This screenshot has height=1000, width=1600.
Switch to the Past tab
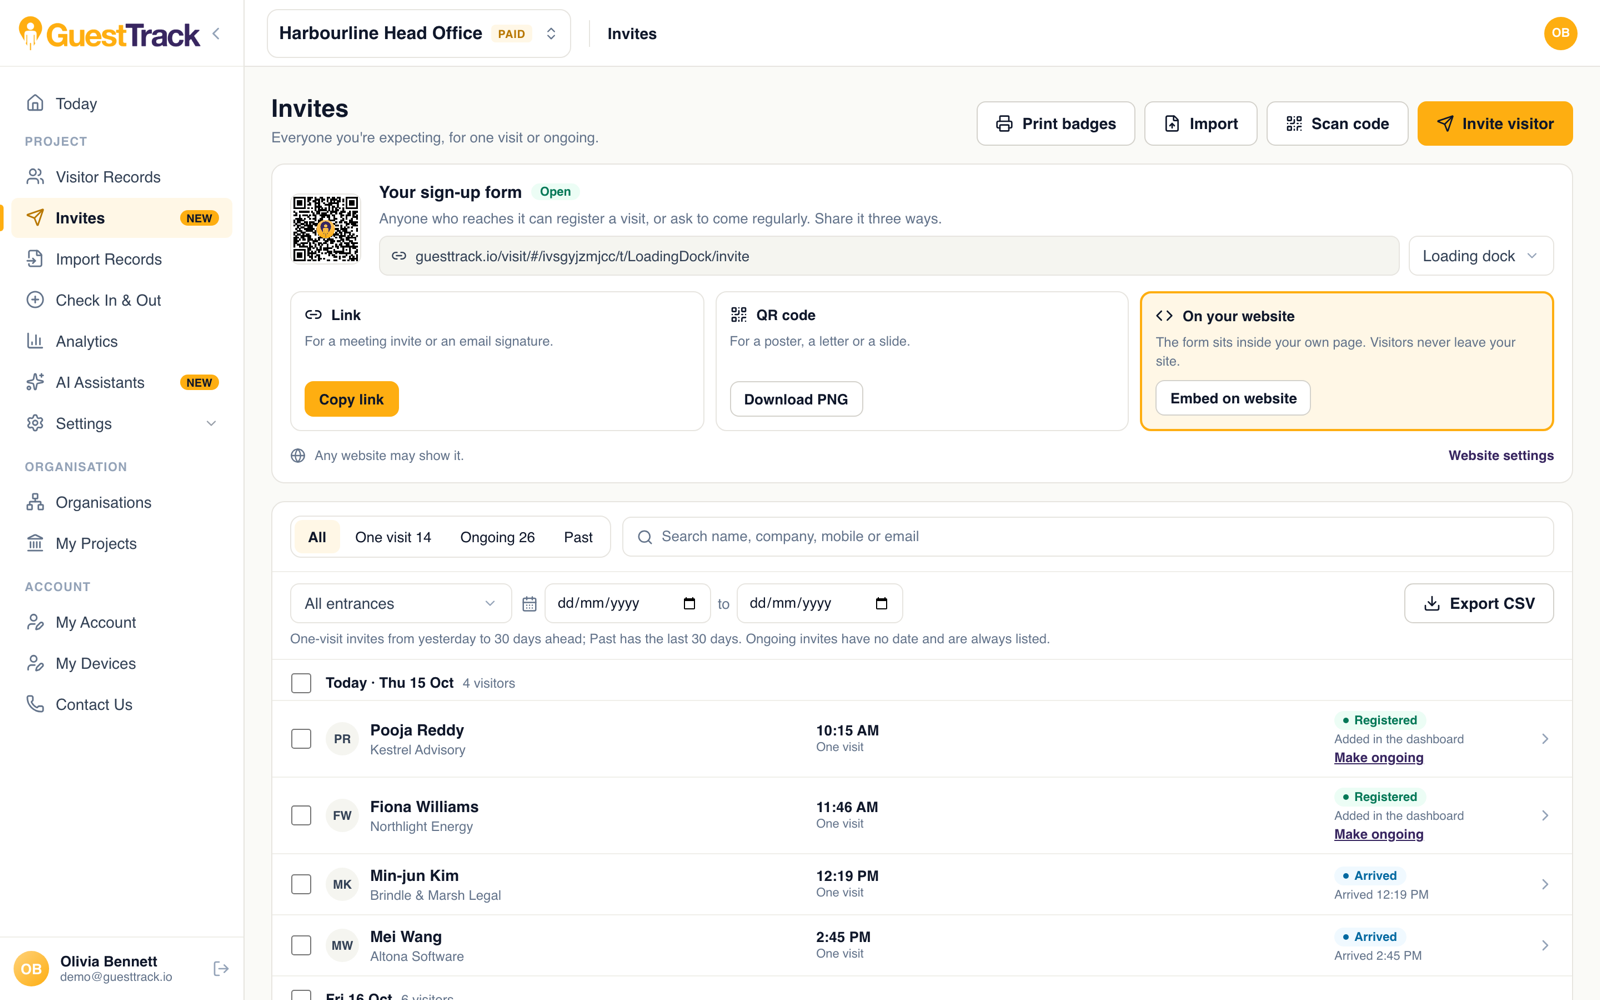[578, 537]
